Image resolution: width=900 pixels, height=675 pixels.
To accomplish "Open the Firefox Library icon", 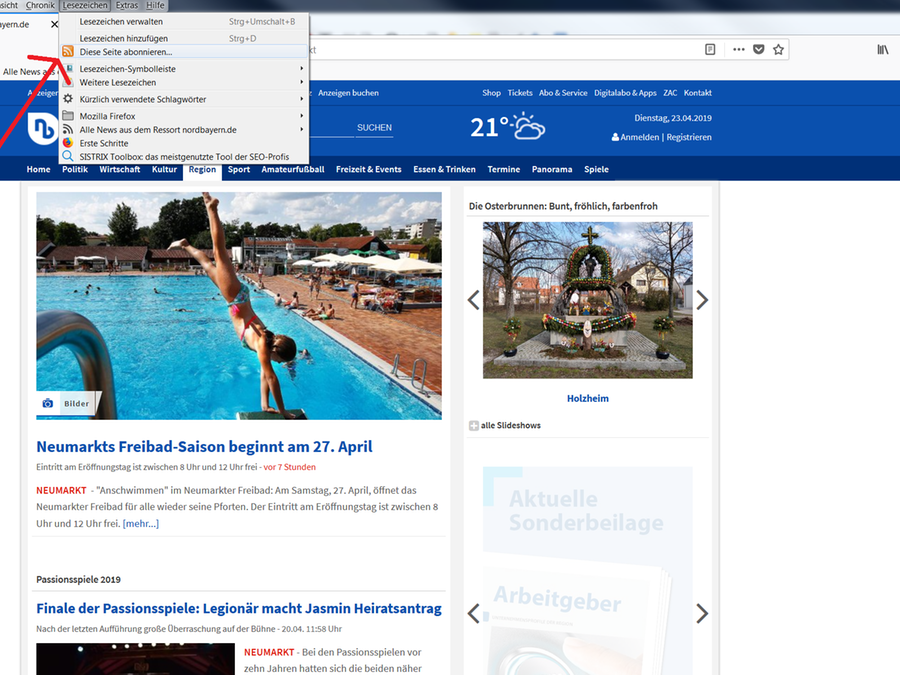I will tap(883, 49).
